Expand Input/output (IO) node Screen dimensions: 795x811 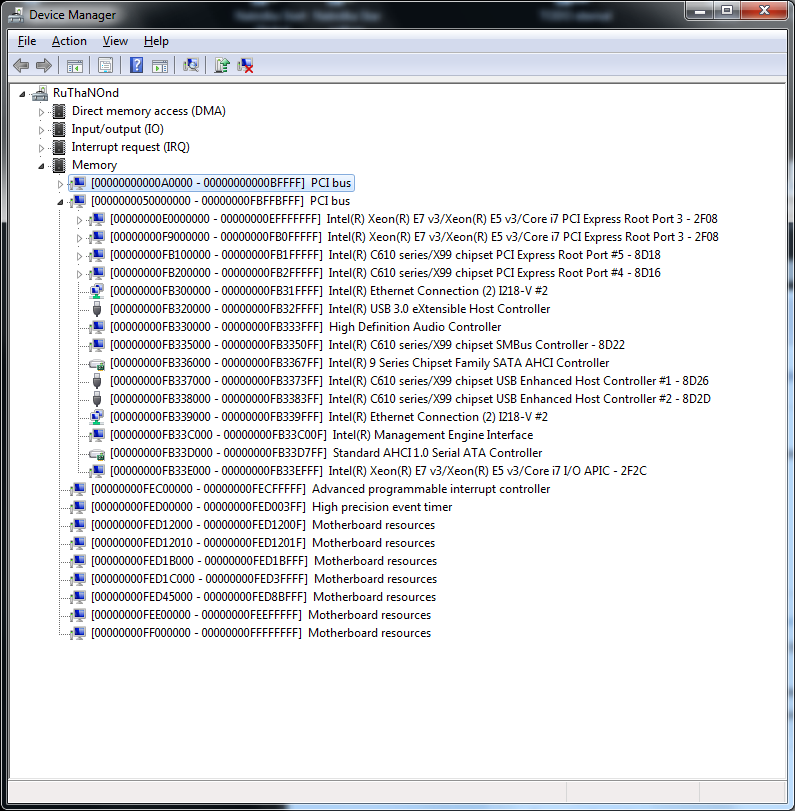coord(41,130)
